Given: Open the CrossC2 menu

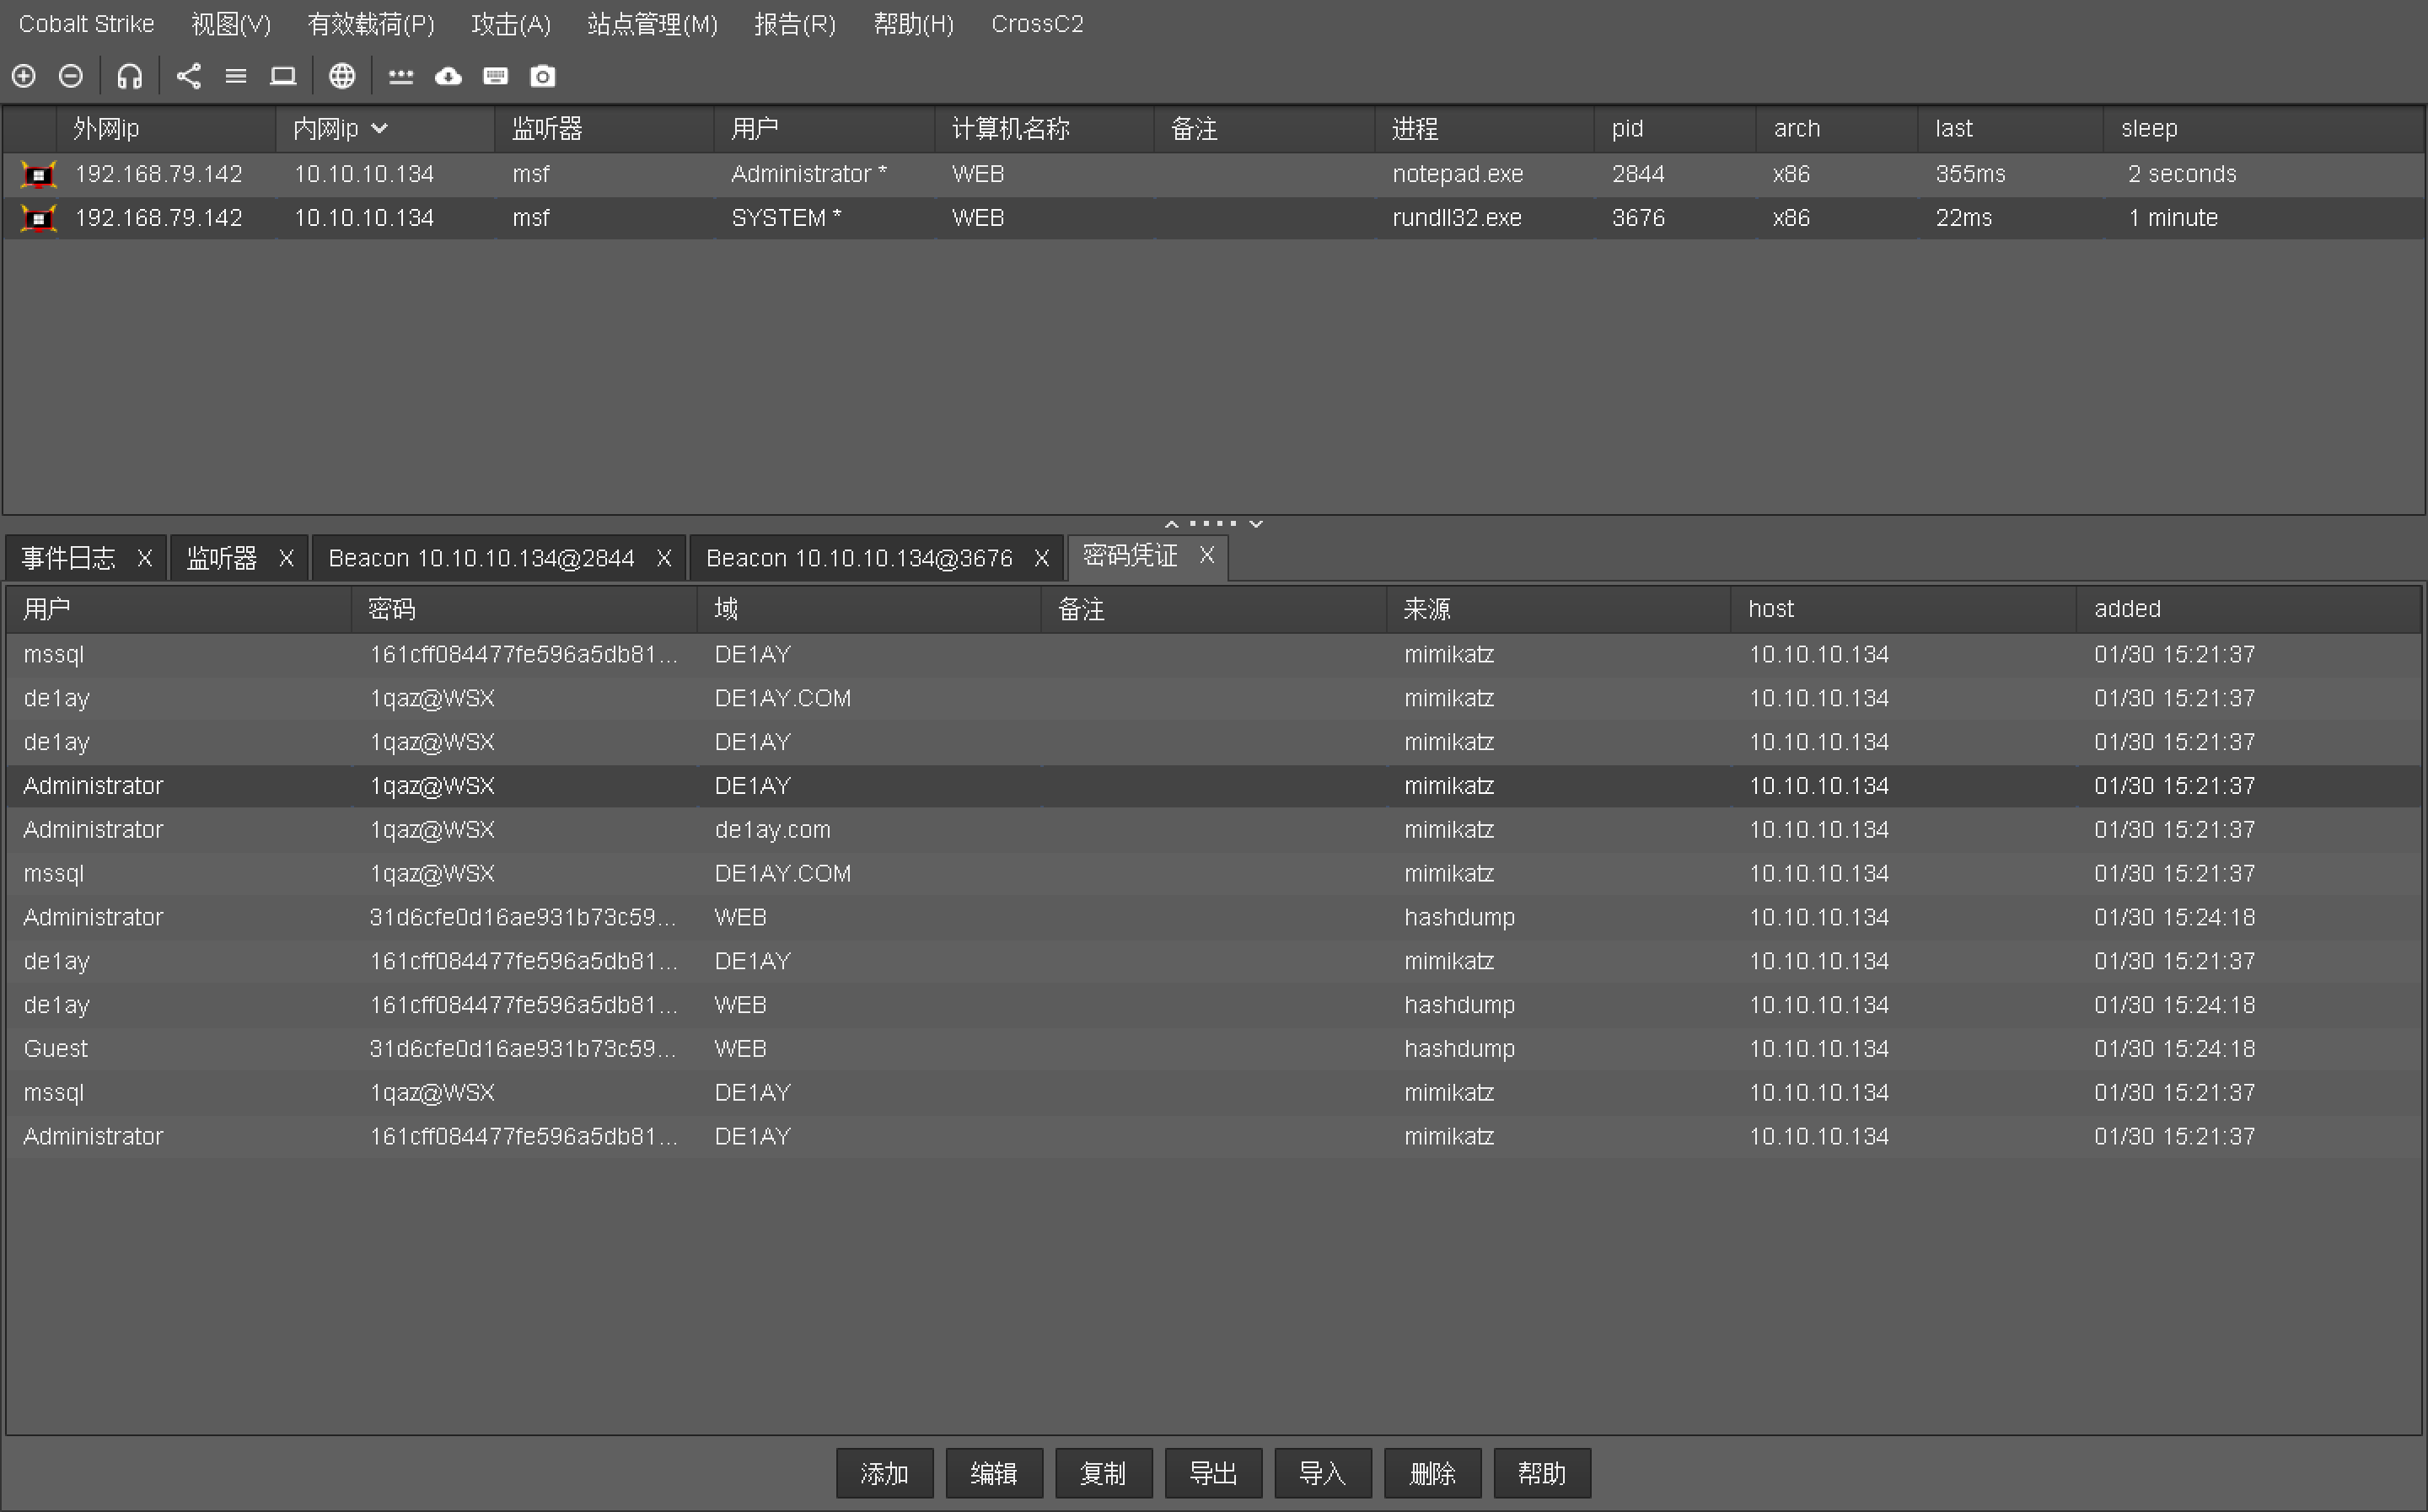Looking at the screenshot, I should tap(1037, 24).
